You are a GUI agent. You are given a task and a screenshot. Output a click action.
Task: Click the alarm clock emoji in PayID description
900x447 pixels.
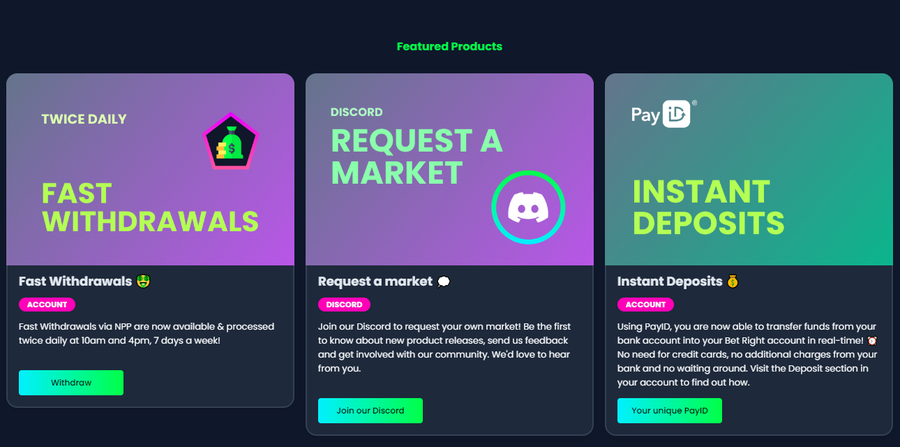pyautogui.click(x=872, y=340)
